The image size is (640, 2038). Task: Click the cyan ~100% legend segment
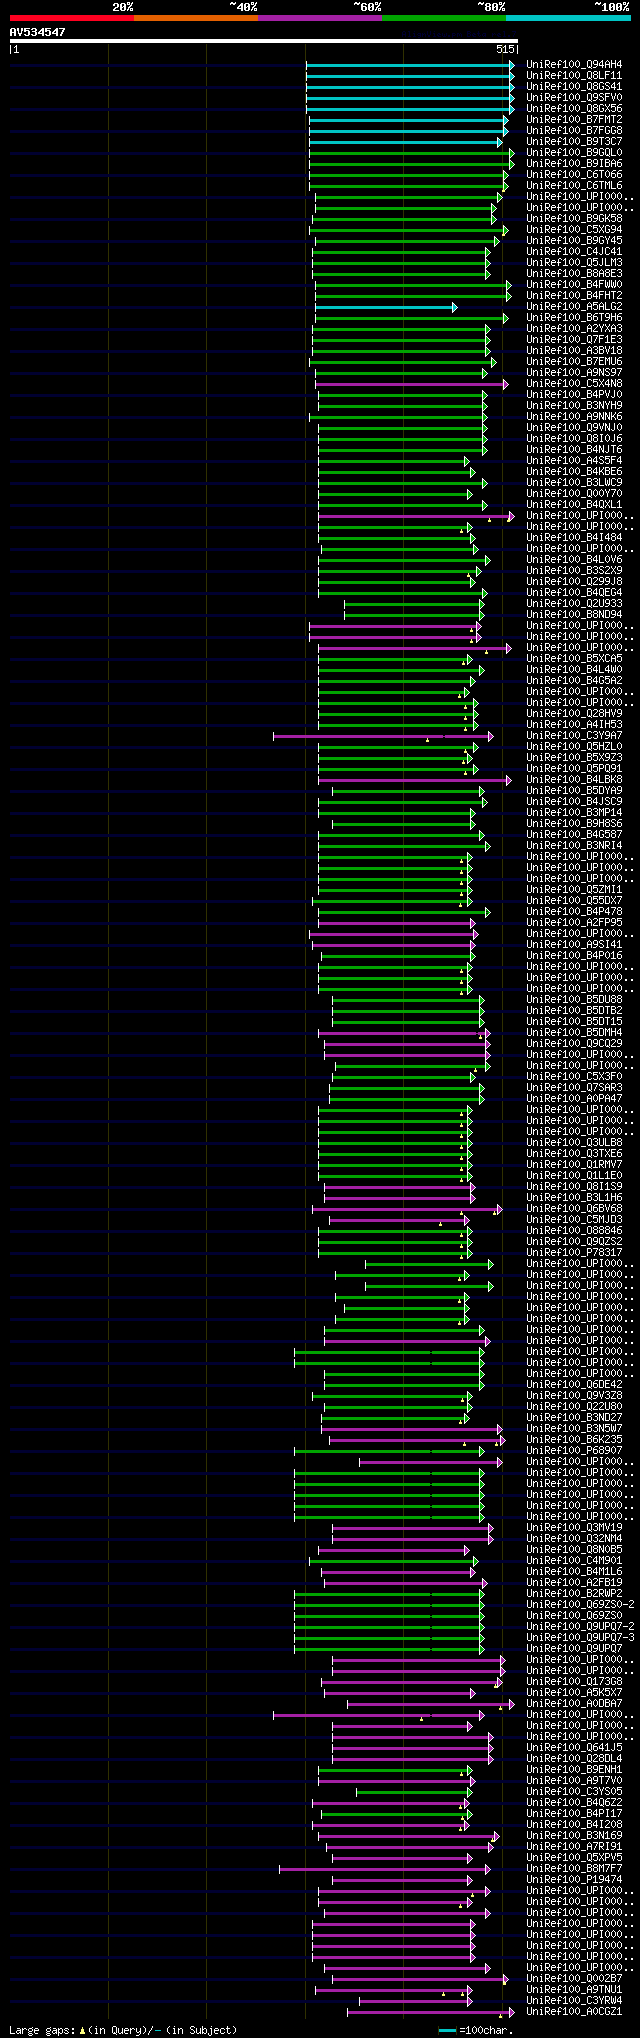pos(568,18)
